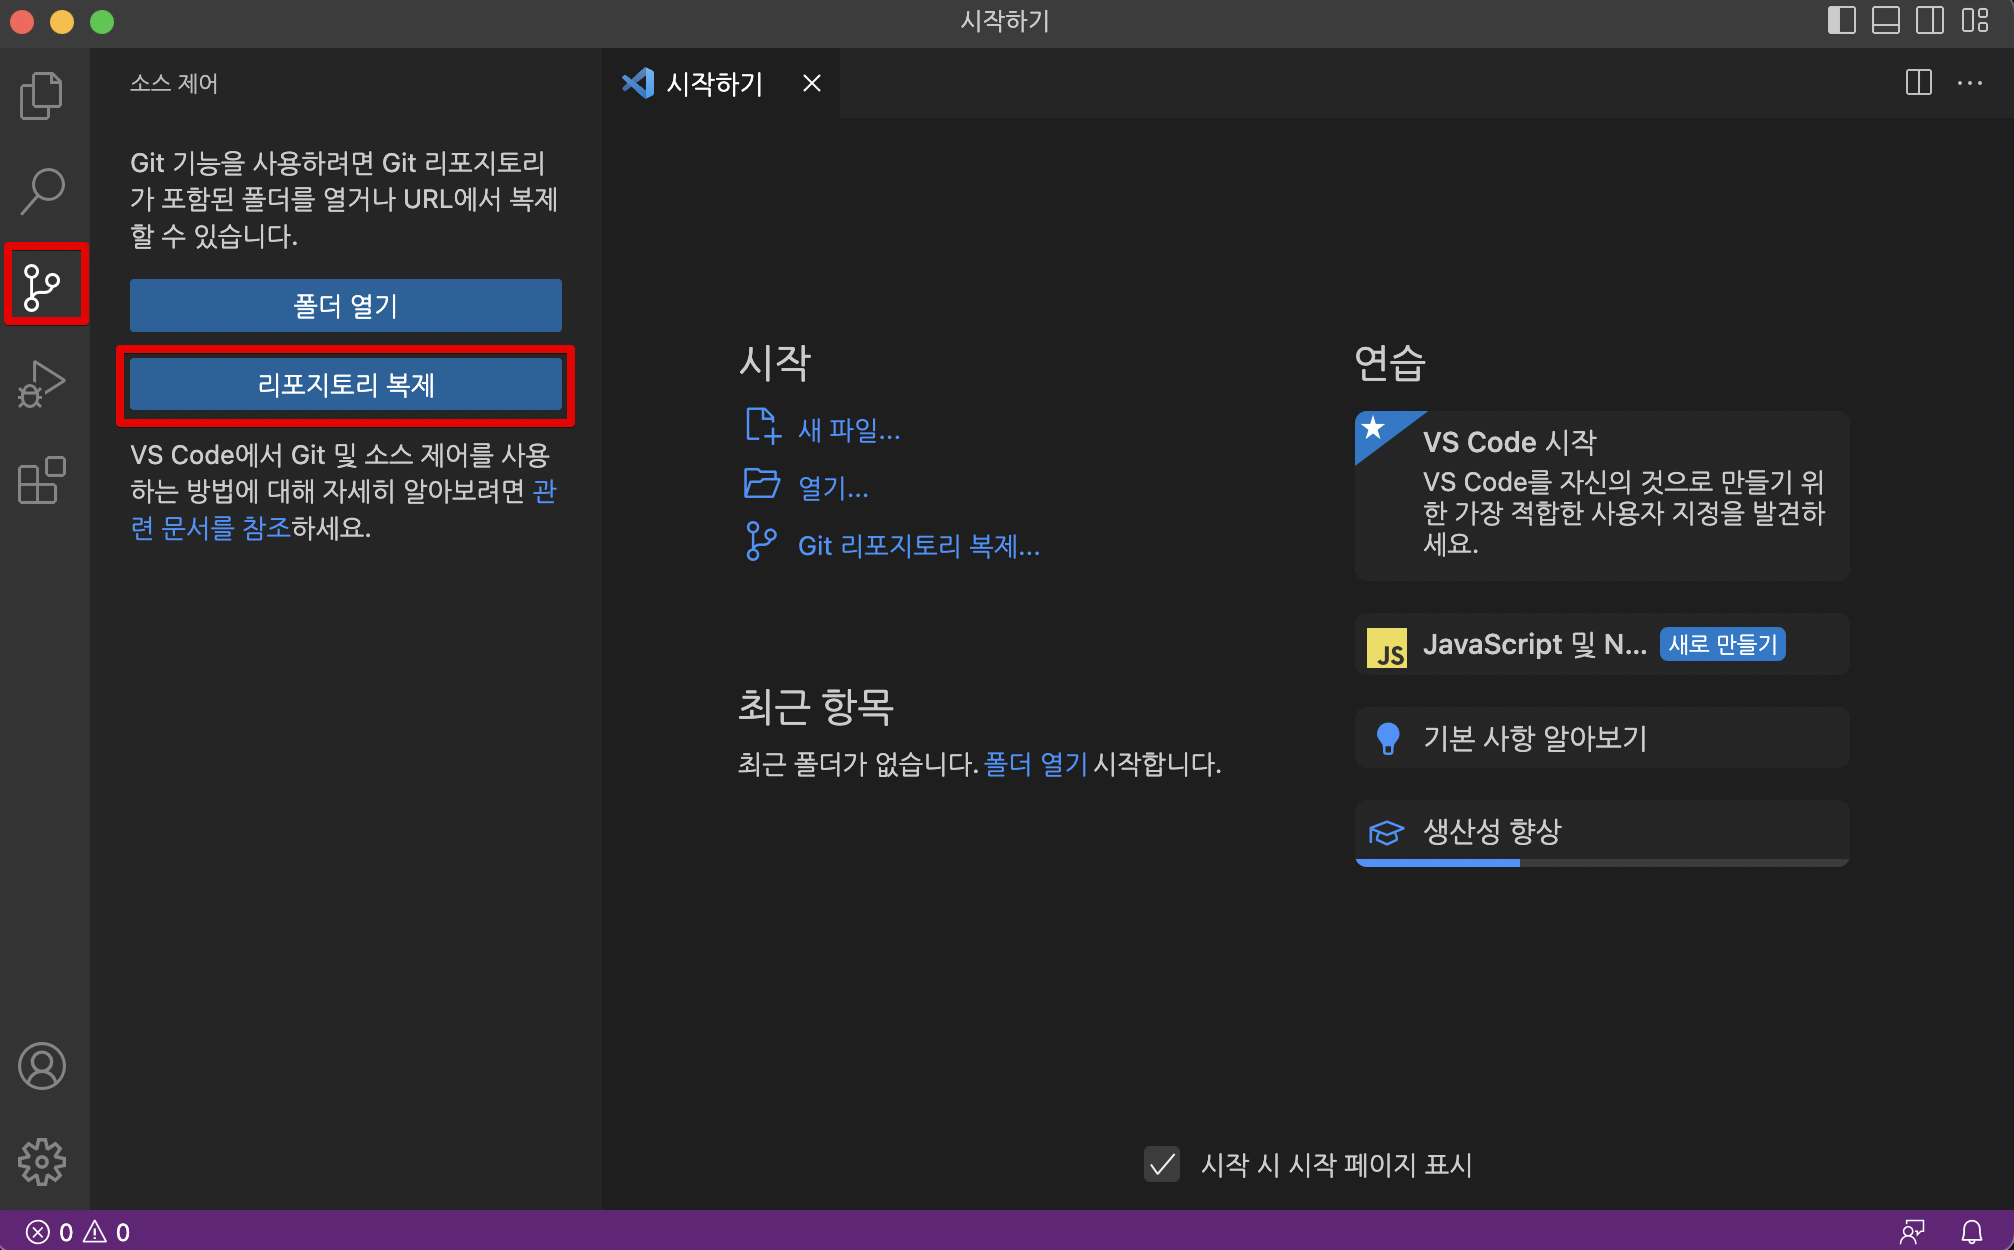Click the '리포지토리 복제' button

(345, 385)
